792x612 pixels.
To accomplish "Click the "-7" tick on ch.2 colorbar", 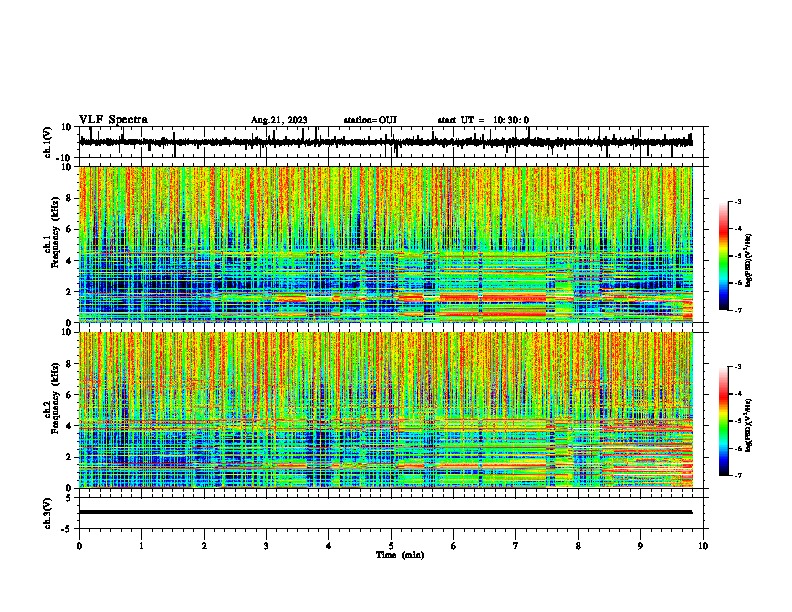I will pos(737,475).
